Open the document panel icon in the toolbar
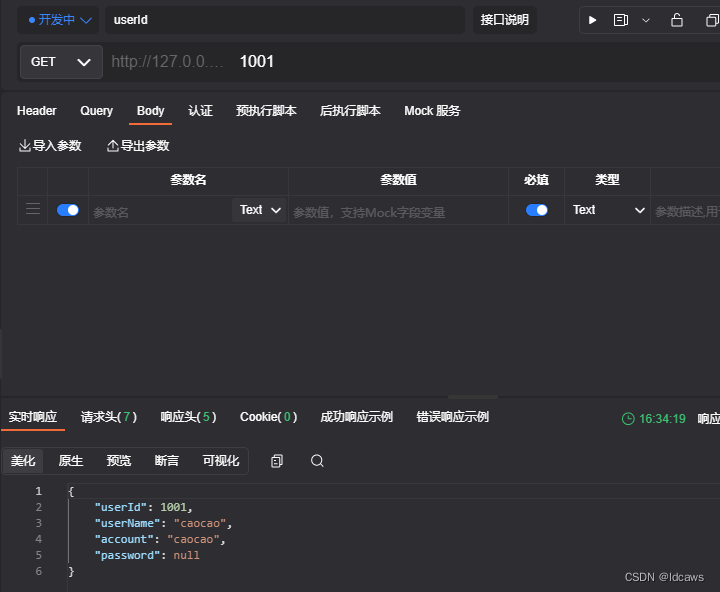Viewport: 720px width, 592px height. pyautogui.click(x=620, y=20)
